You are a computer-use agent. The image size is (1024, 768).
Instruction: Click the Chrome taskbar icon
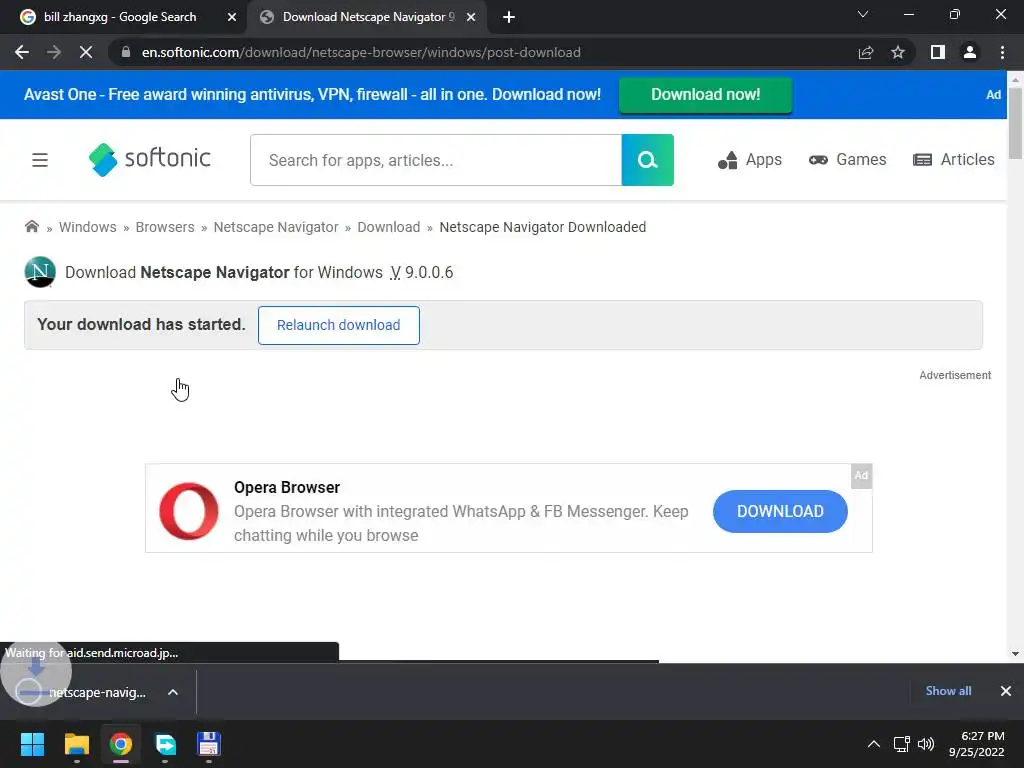pyautogui.click(x=121, y=744)
